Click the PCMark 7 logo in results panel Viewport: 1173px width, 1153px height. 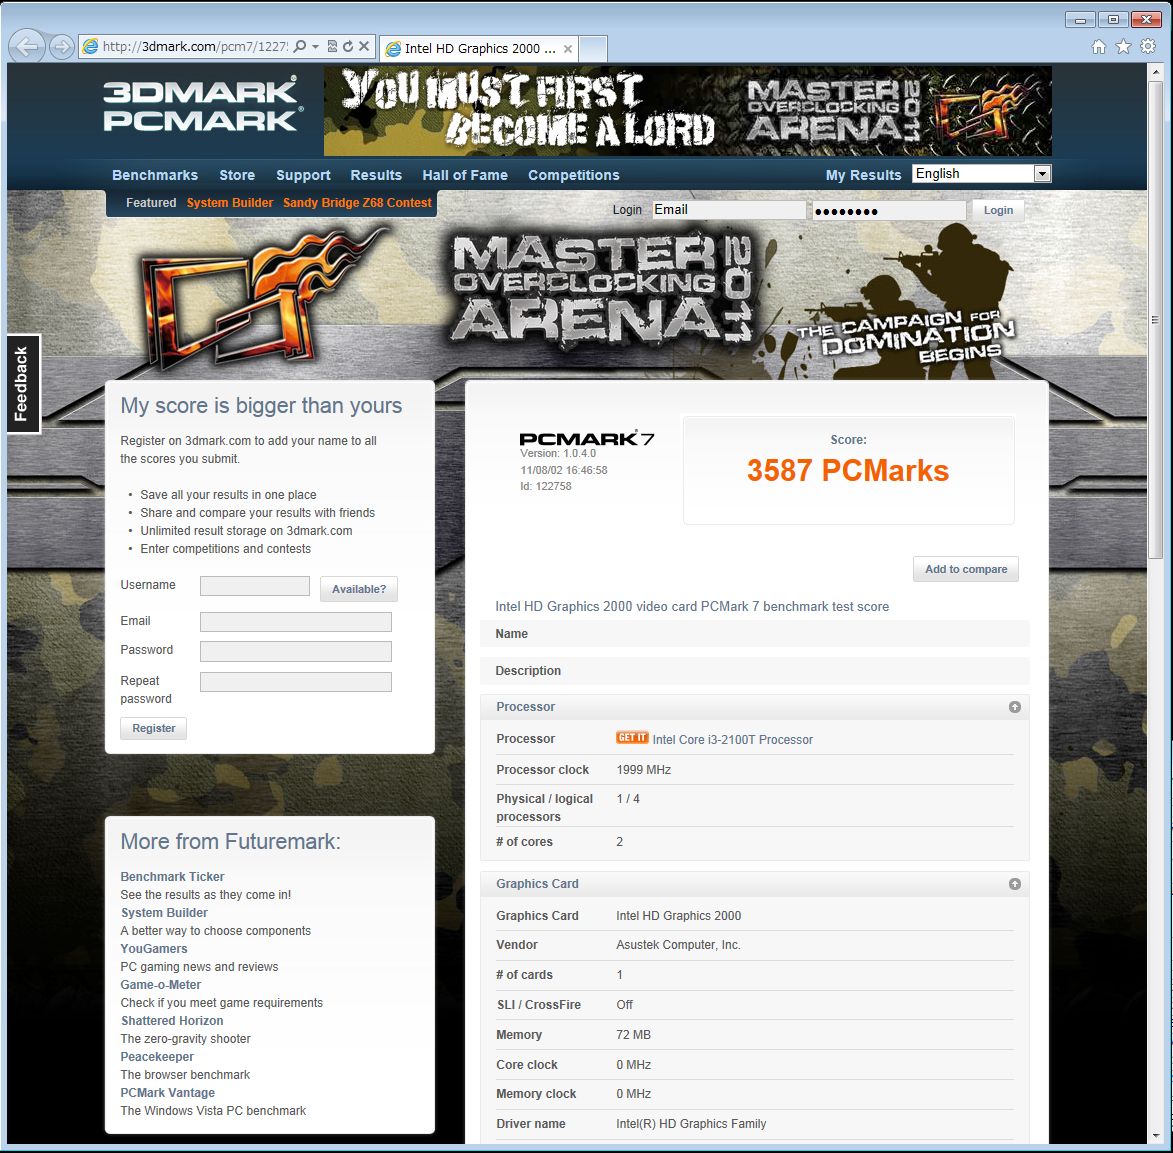tap(586, 439)
